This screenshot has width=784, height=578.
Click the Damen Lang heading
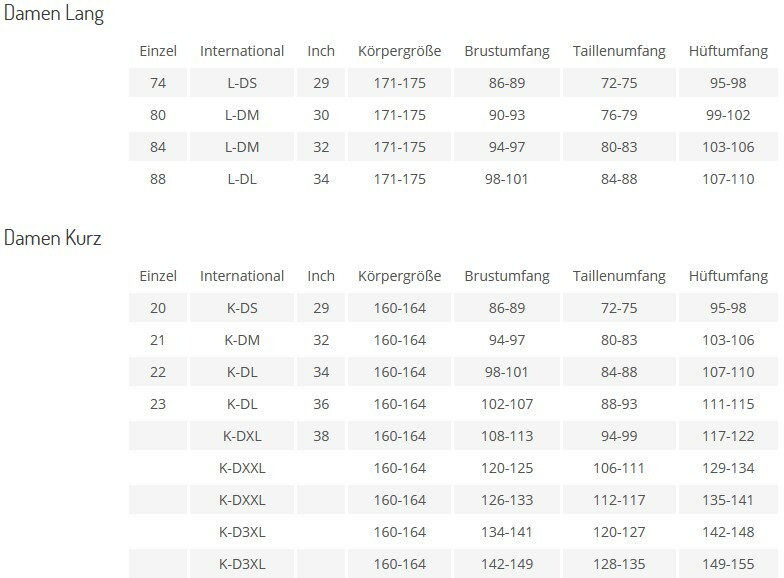click(x=54, y=15)
